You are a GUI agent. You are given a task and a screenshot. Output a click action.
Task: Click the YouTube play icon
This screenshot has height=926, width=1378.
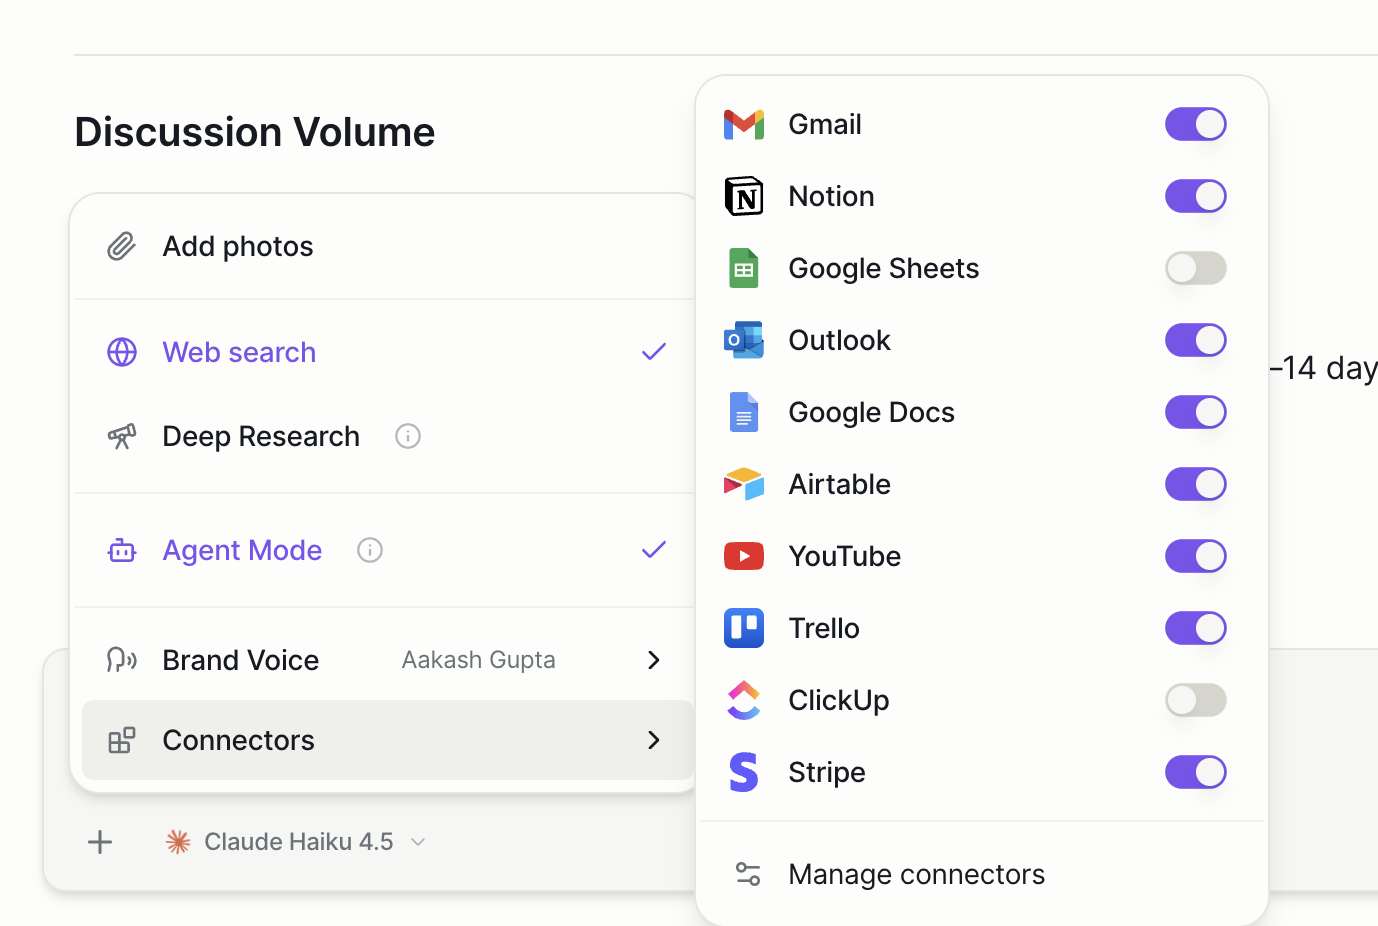coord(743,557)
